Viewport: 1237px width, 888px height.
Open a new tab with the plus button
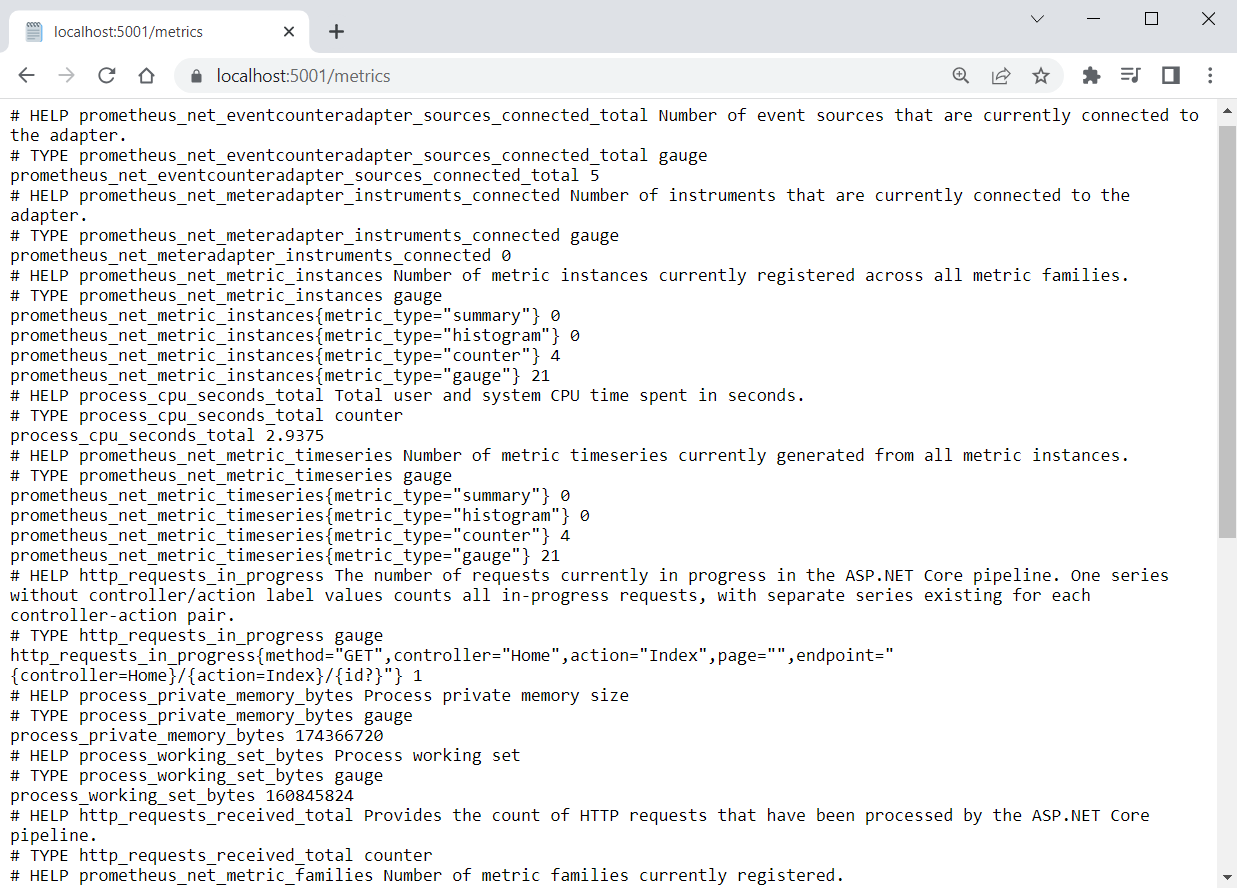[336, 31]
